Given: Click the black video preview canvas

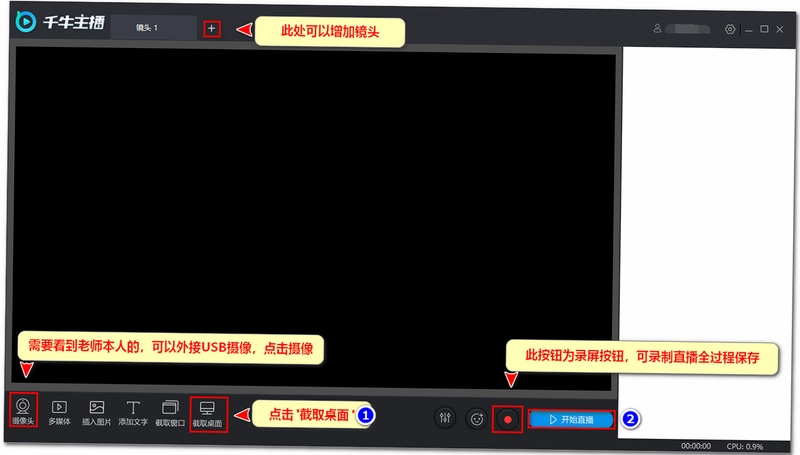Looking at the screenshot, I should tap(314, 219).
